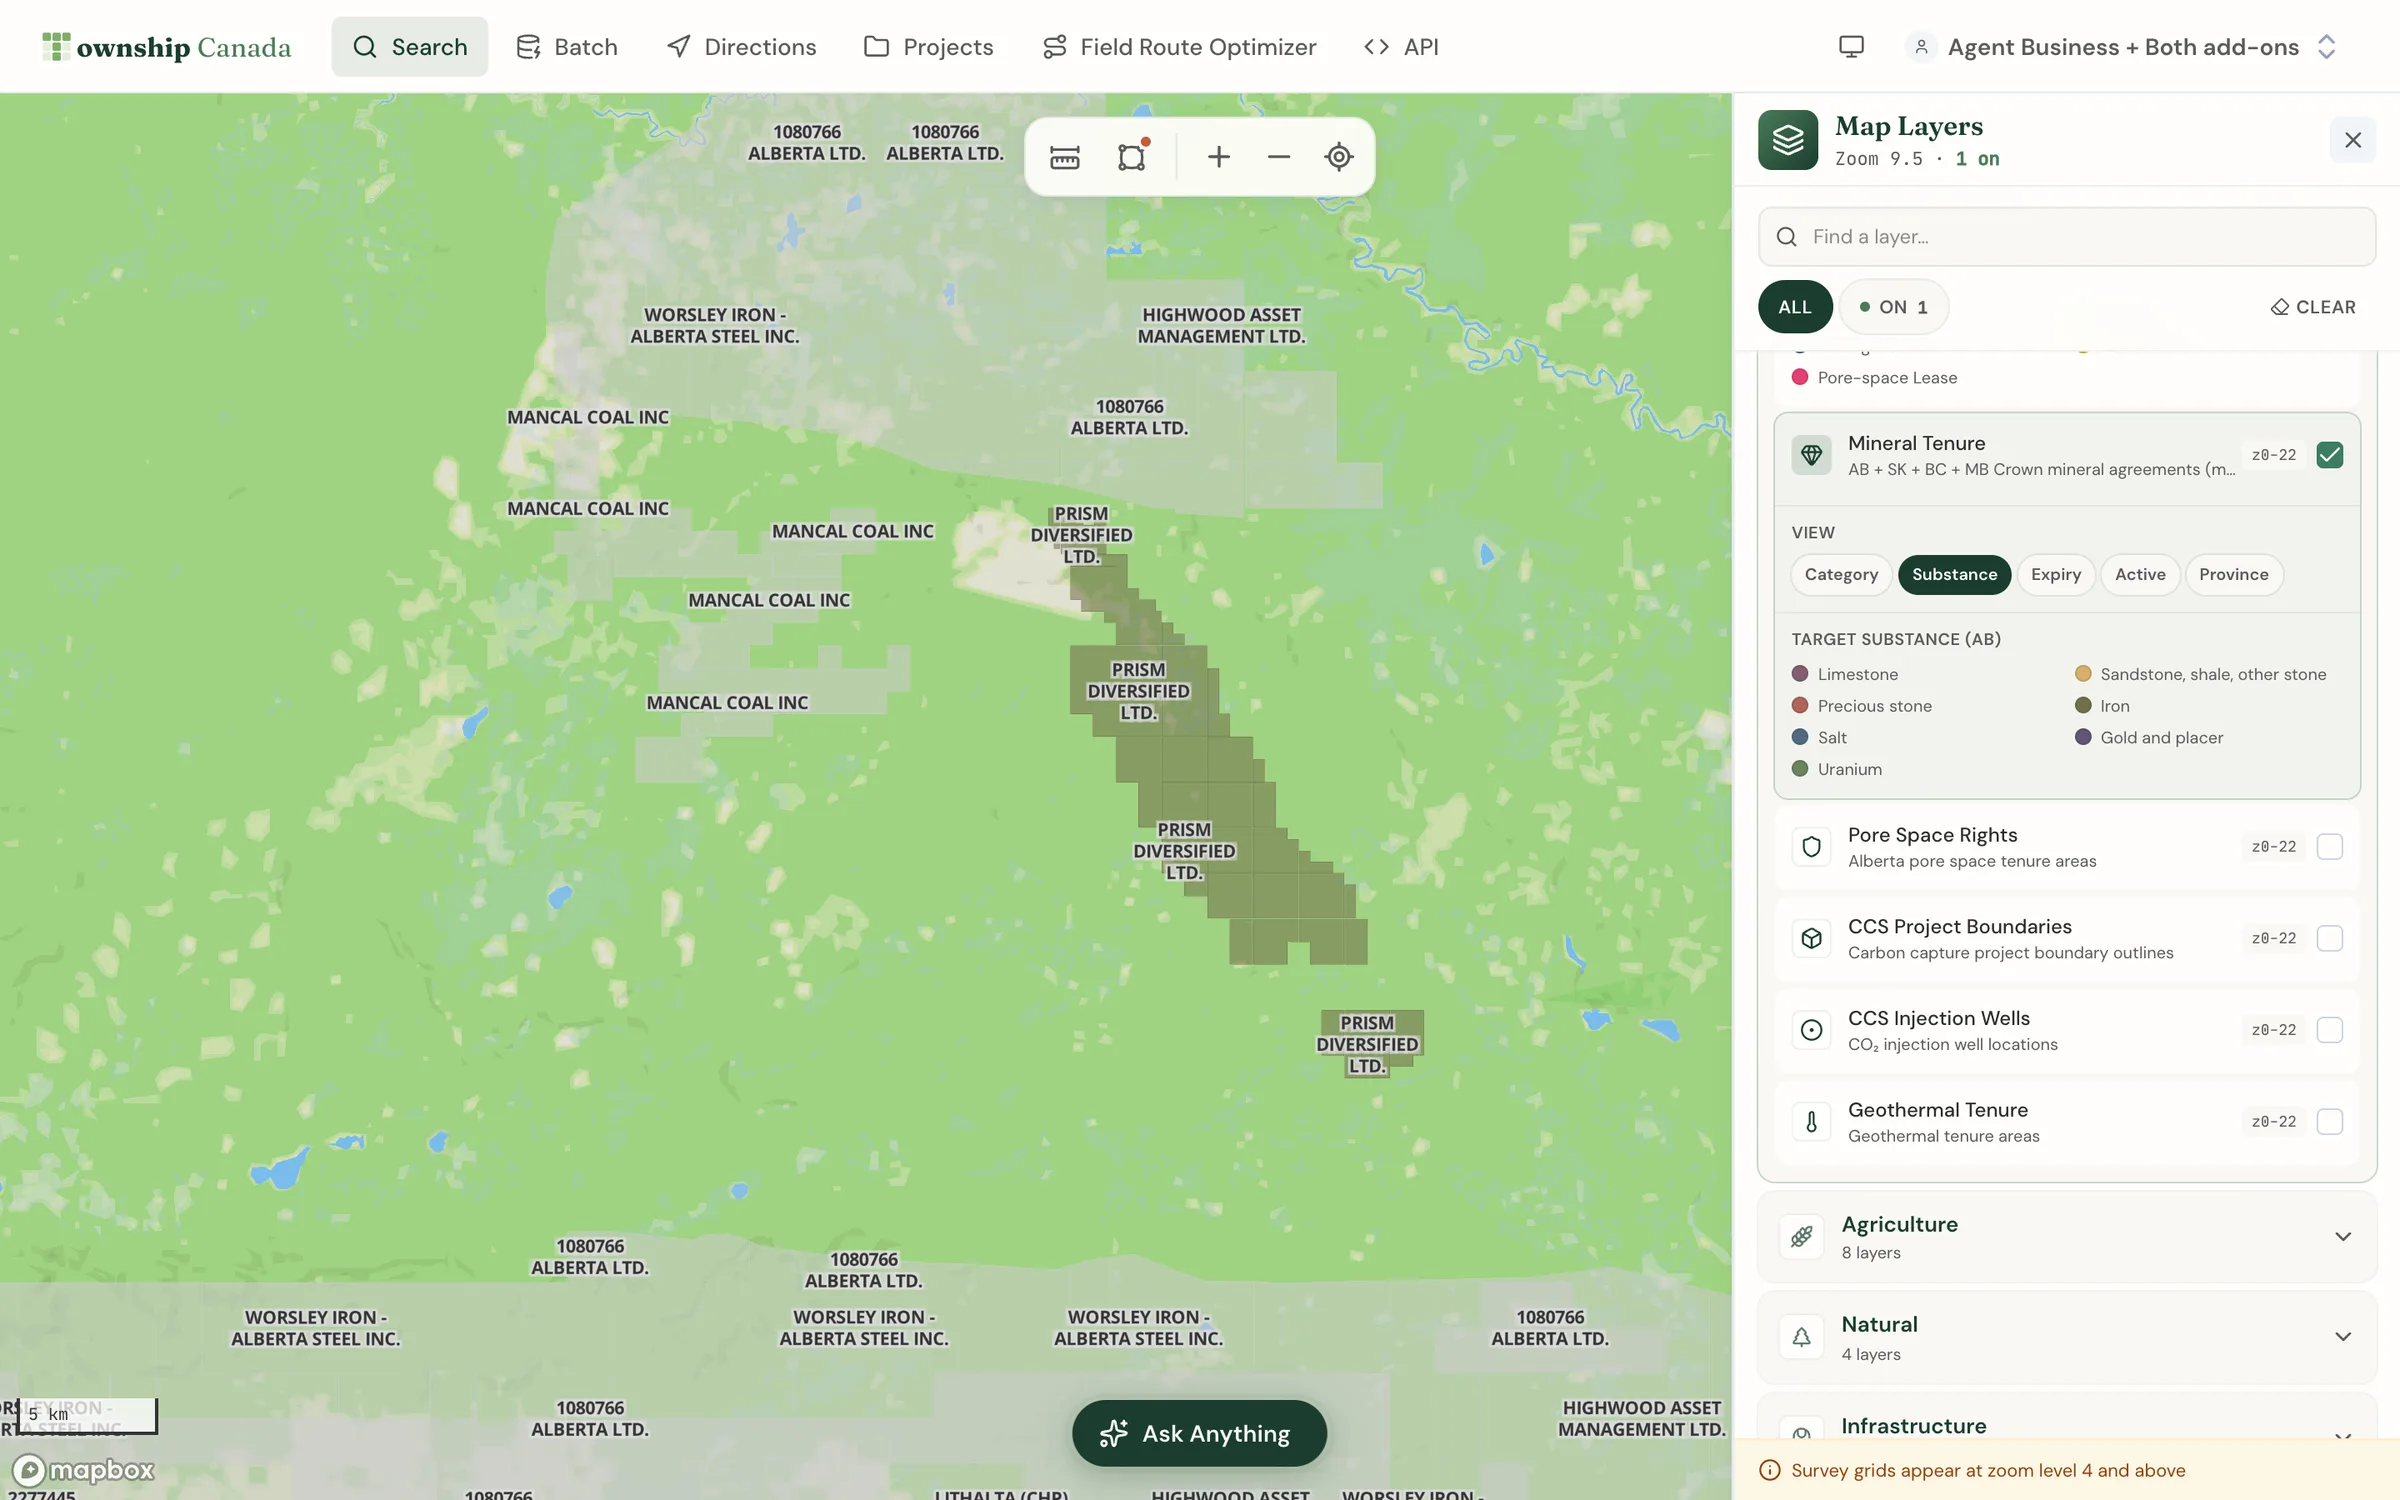Click the Map Layers stack icon

coord(1788,140)
